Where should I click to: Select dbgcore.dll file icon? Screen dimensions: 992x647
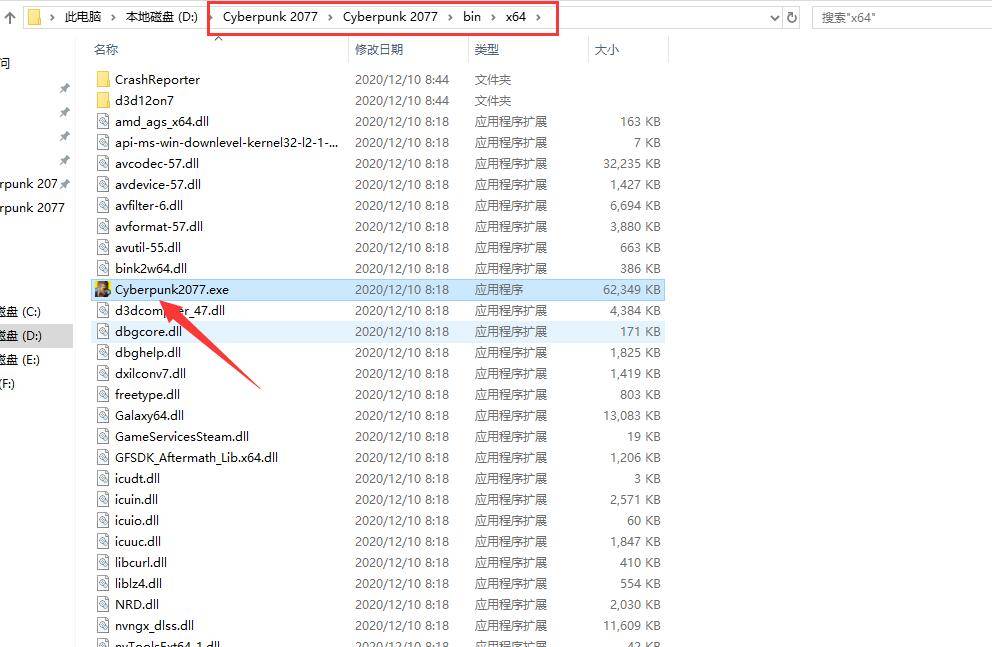coord(103,331)
